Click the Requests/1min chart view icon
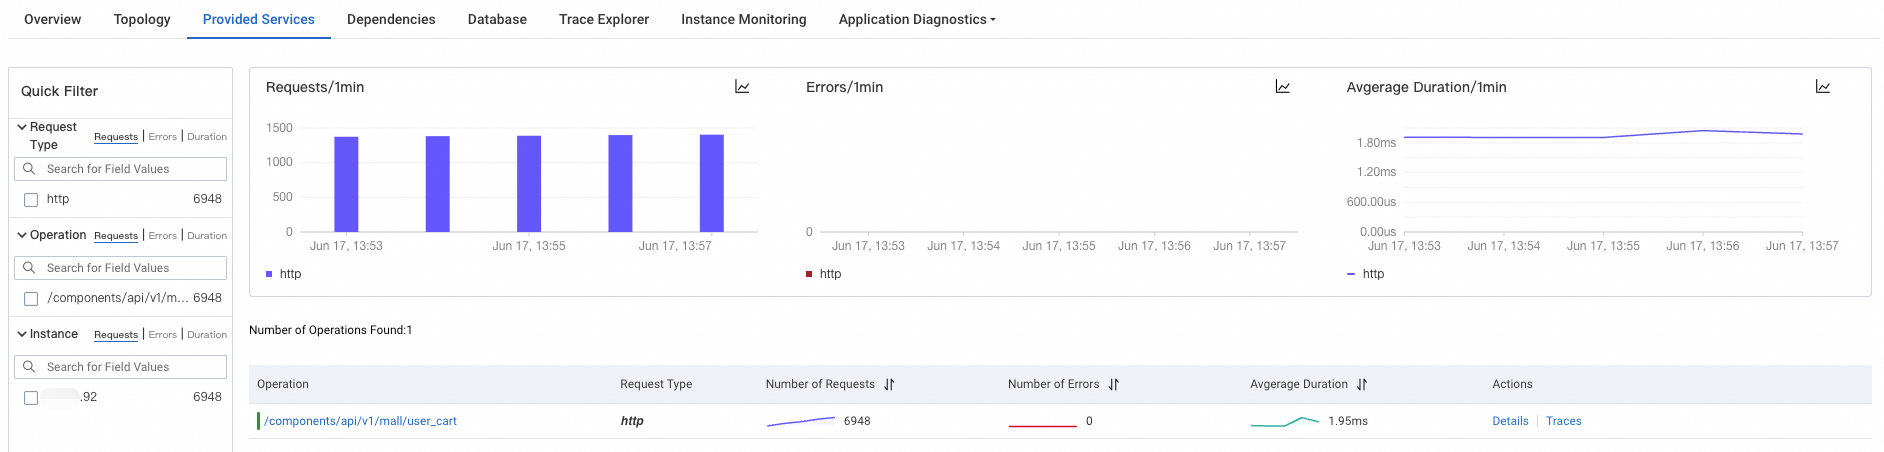1884x452 pixels. (x=742, y=87)
